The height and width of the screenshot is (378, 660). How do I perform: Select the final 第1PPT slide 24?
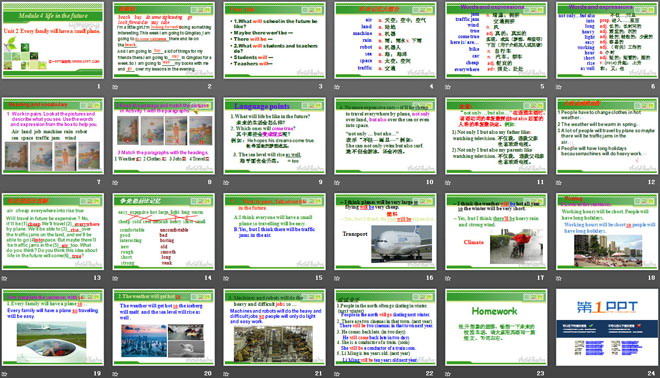(607, 327)
